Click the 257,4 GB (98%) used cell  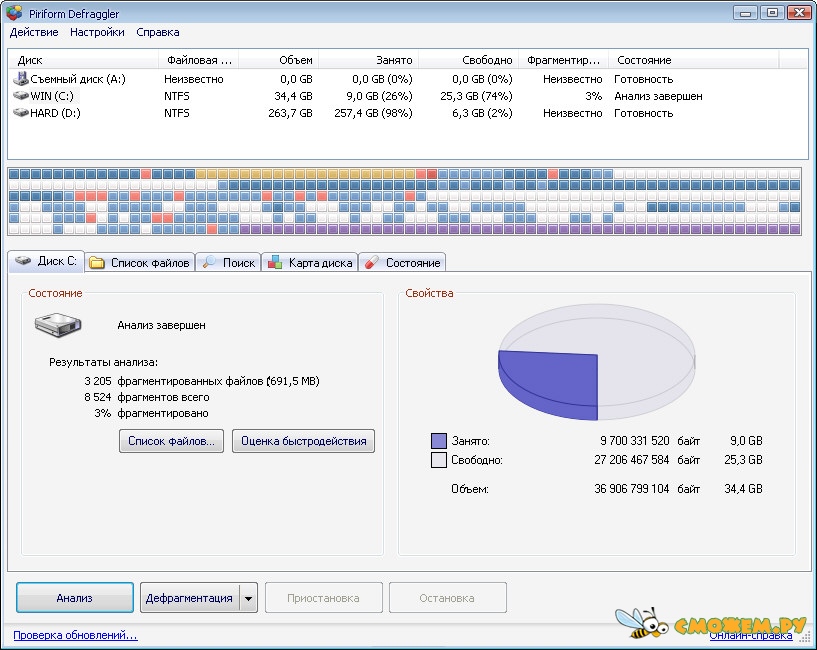pos(373,113)
